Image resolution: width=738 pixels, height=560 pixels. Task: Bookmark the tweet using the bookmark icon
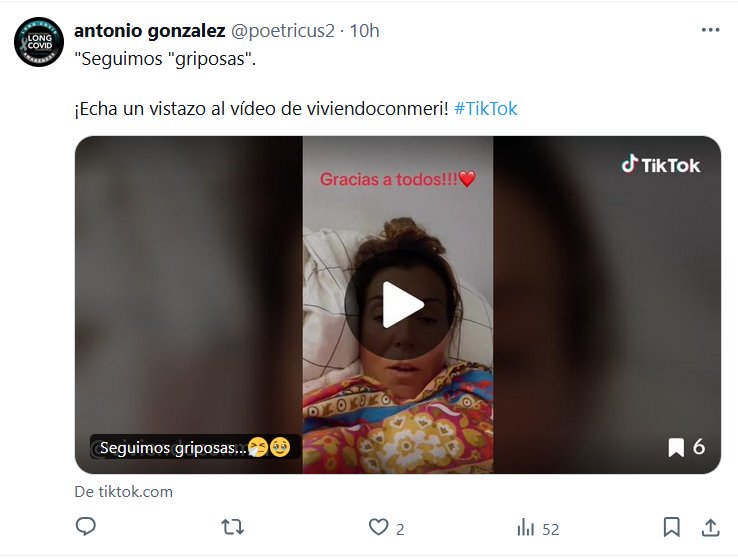click(672, 527)
